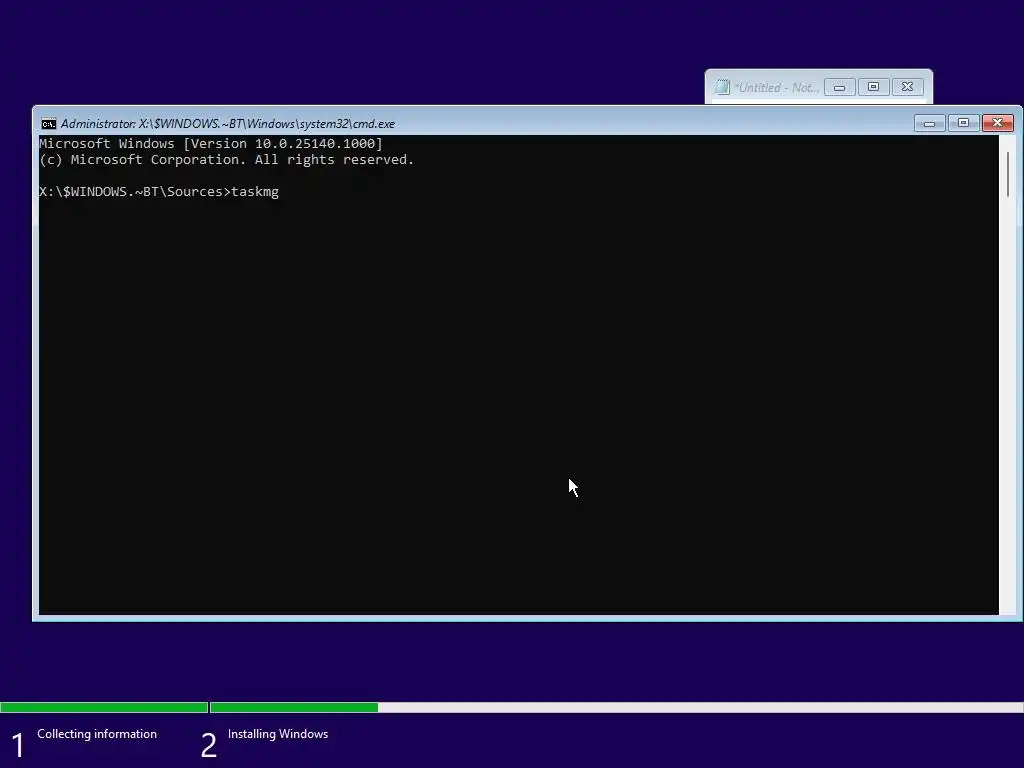Screen dimensions: 1024x768
Task: Click the Notepad icon in Untitled window
Action: (722, 87)
